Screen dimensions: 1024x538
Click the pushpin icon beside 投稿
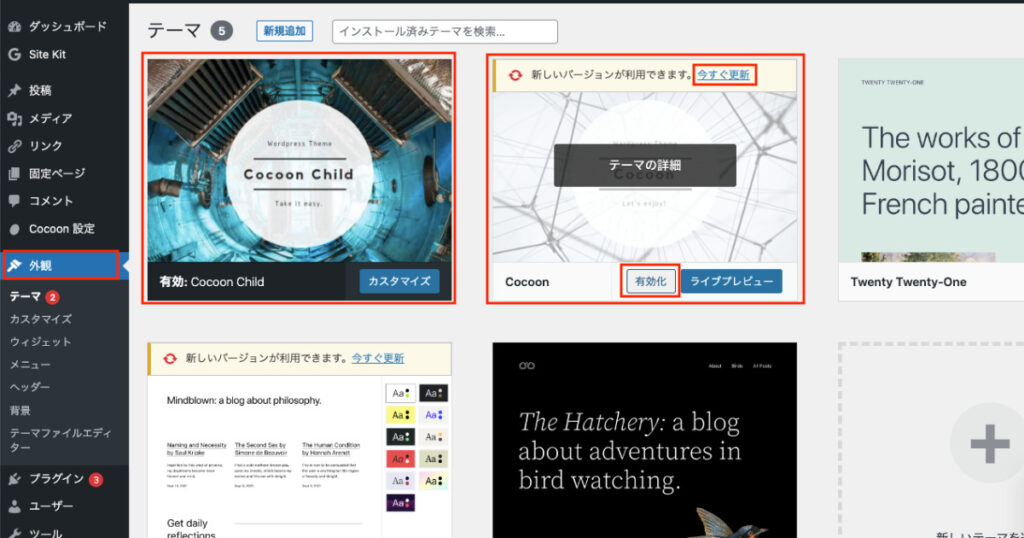pos(14,91)
